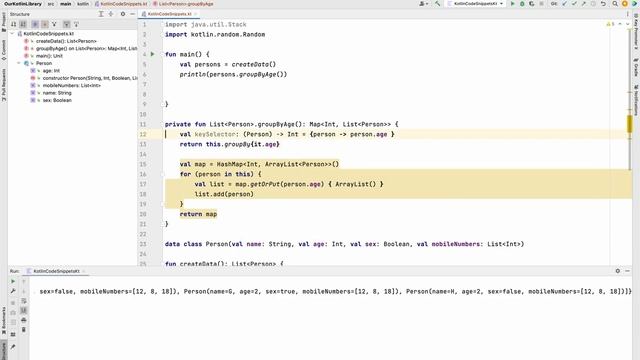Click the Git label in the toolbar
This screenshot has width=640, height=360.
pos(553,4)
